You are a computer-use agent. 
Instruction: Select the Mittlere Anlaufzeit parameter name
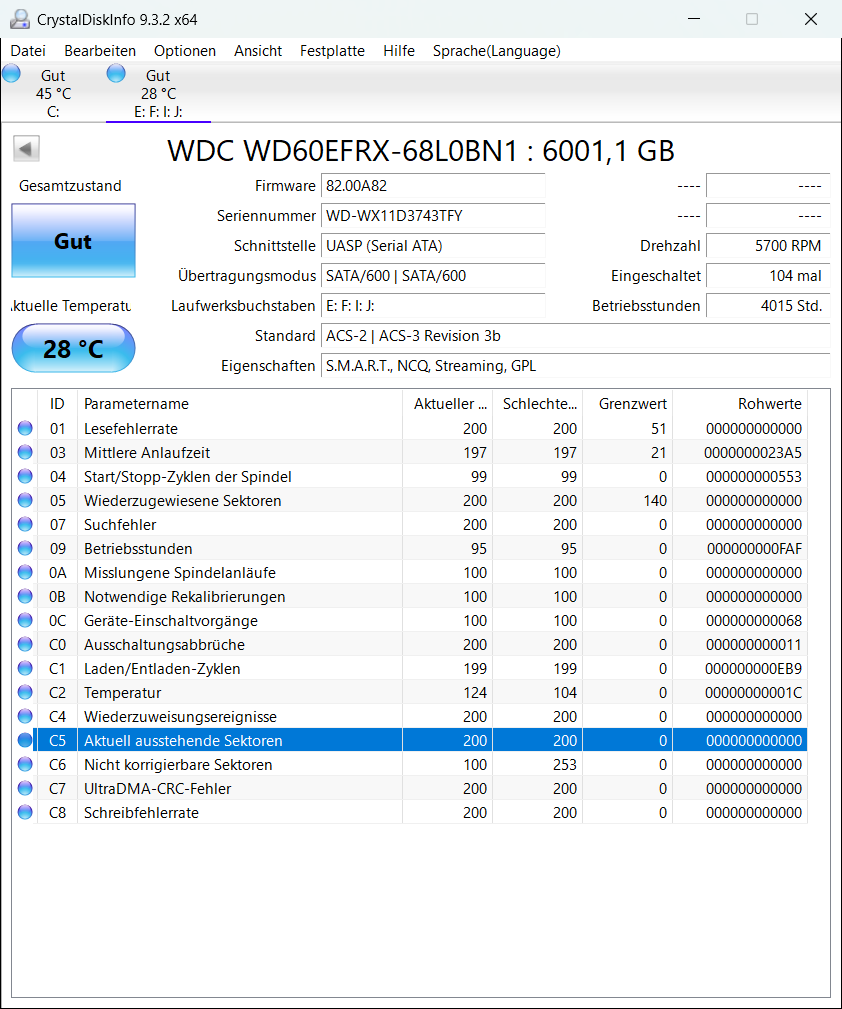(147, 452)
